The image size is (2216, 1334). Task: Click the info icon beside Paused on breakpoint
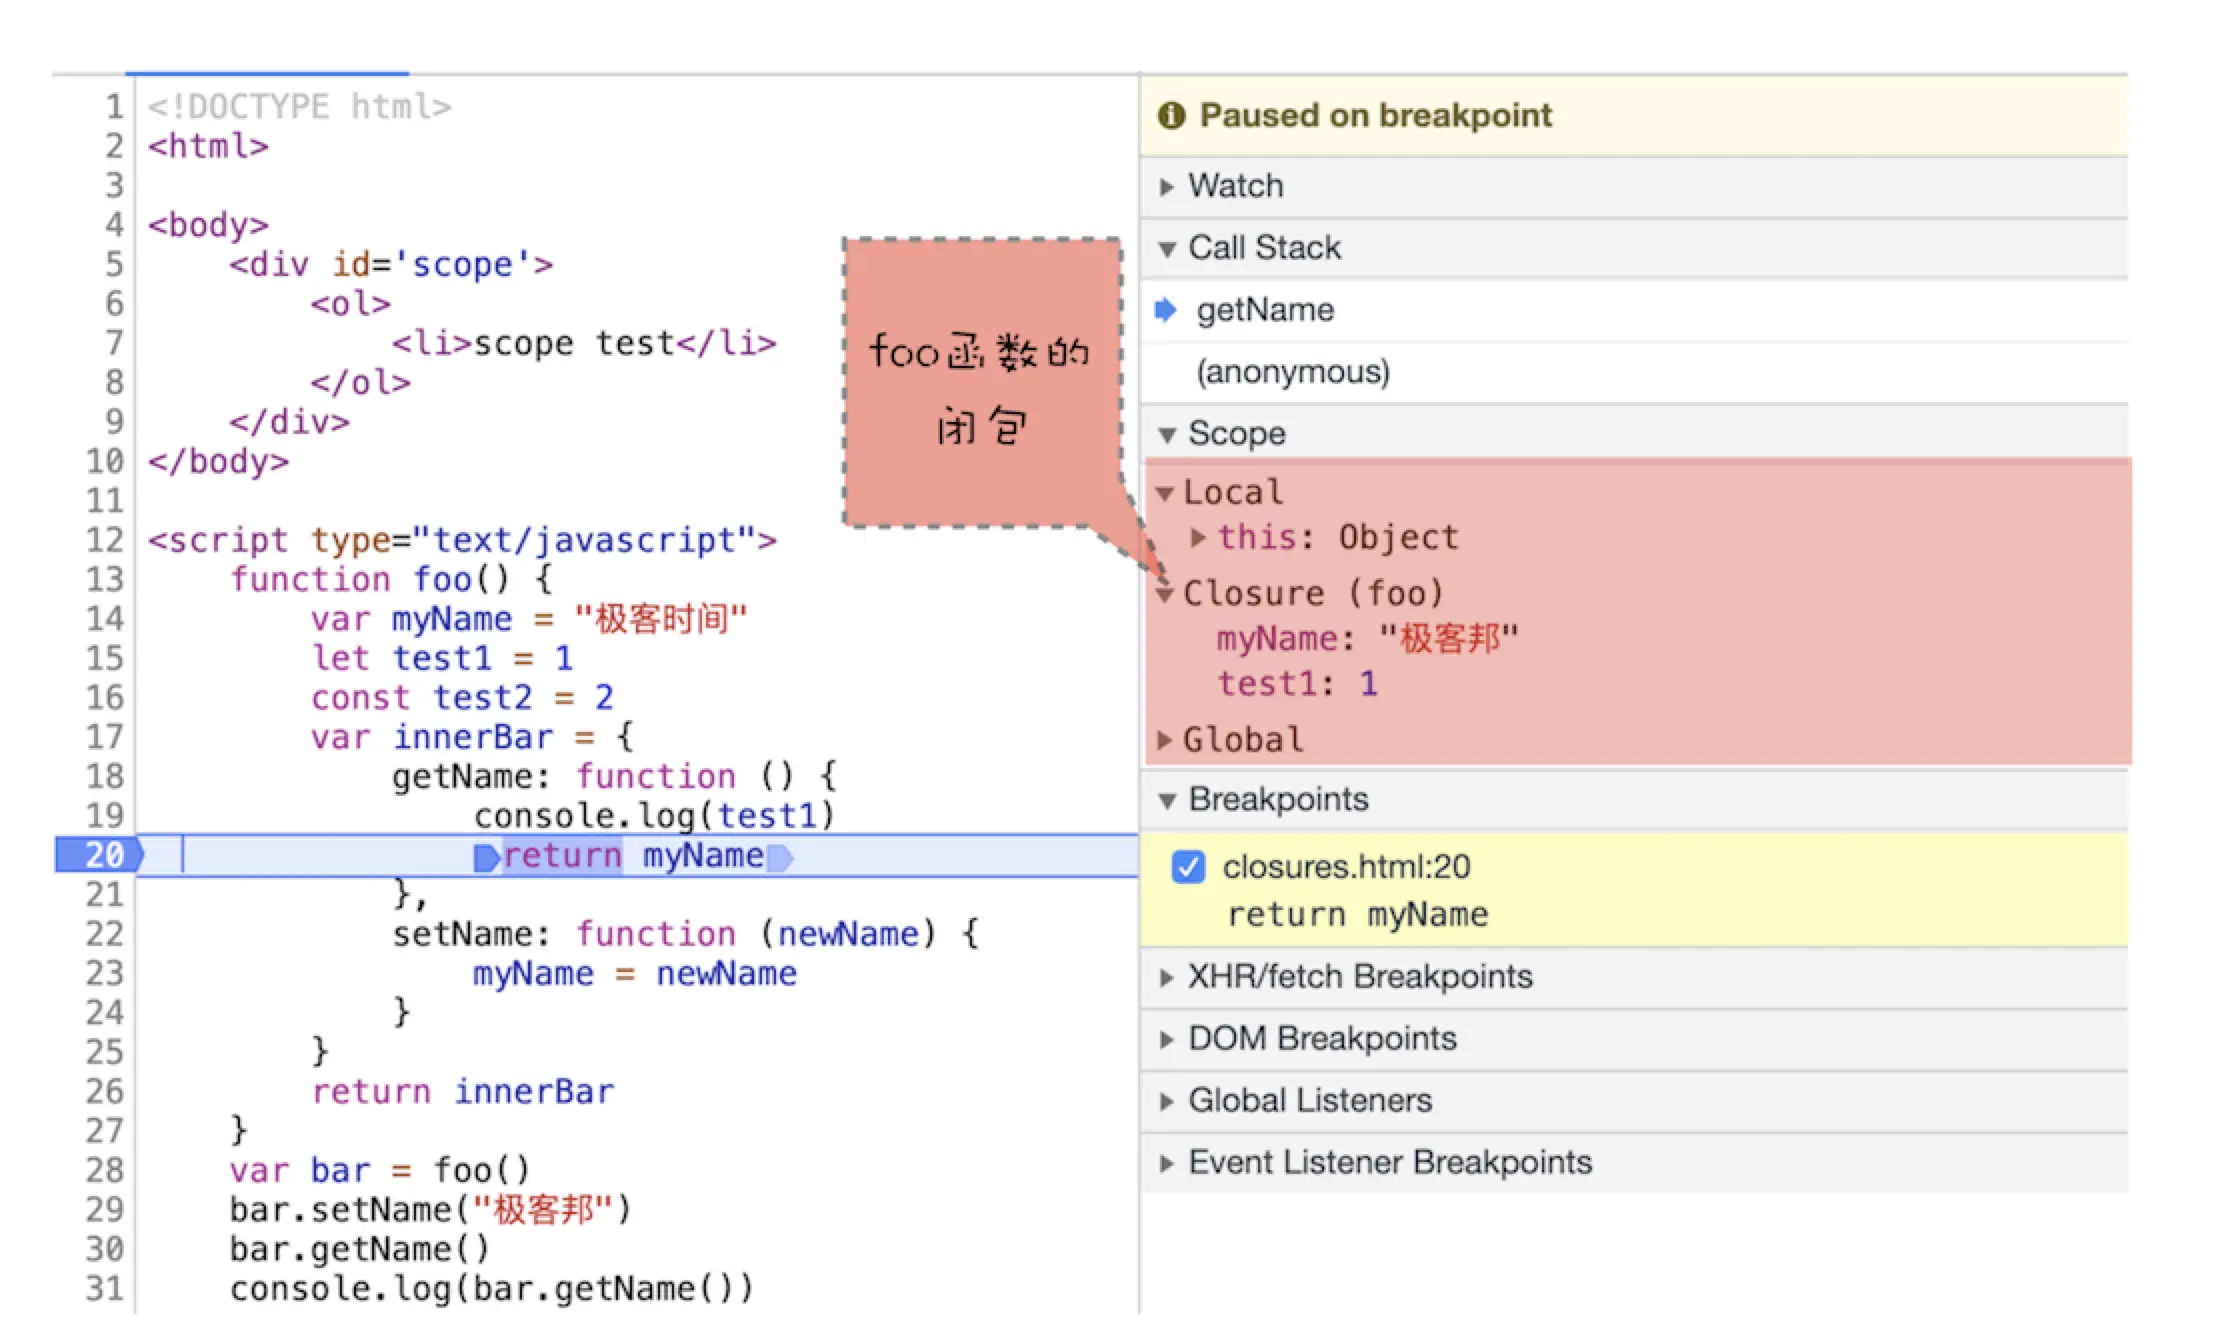pos(1171,116)
